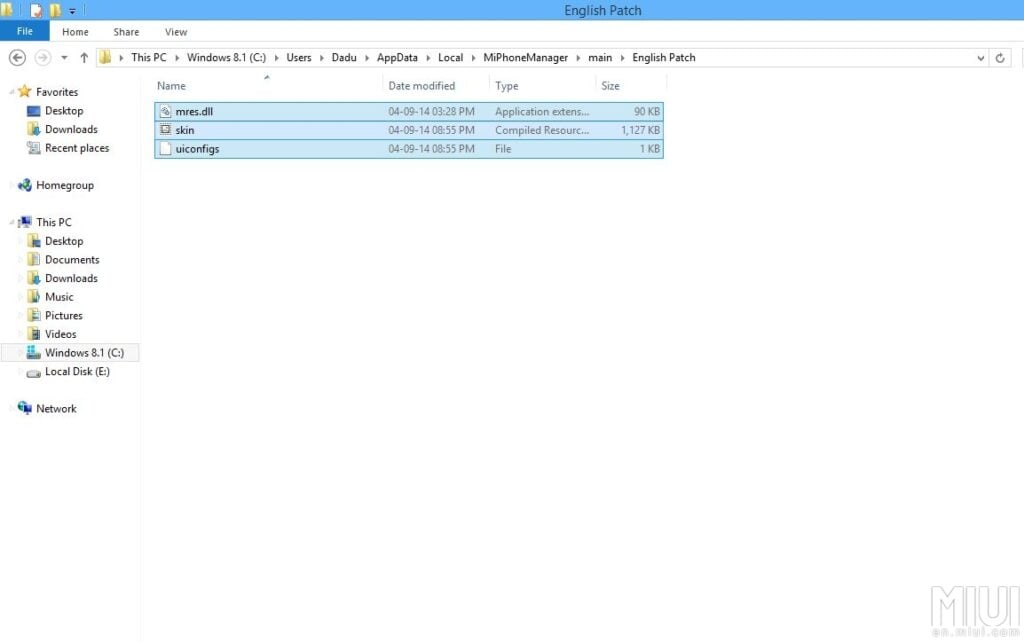Open the File tab
The width and height of the screenshot is (1024, 643).
[x=25, y=31]
